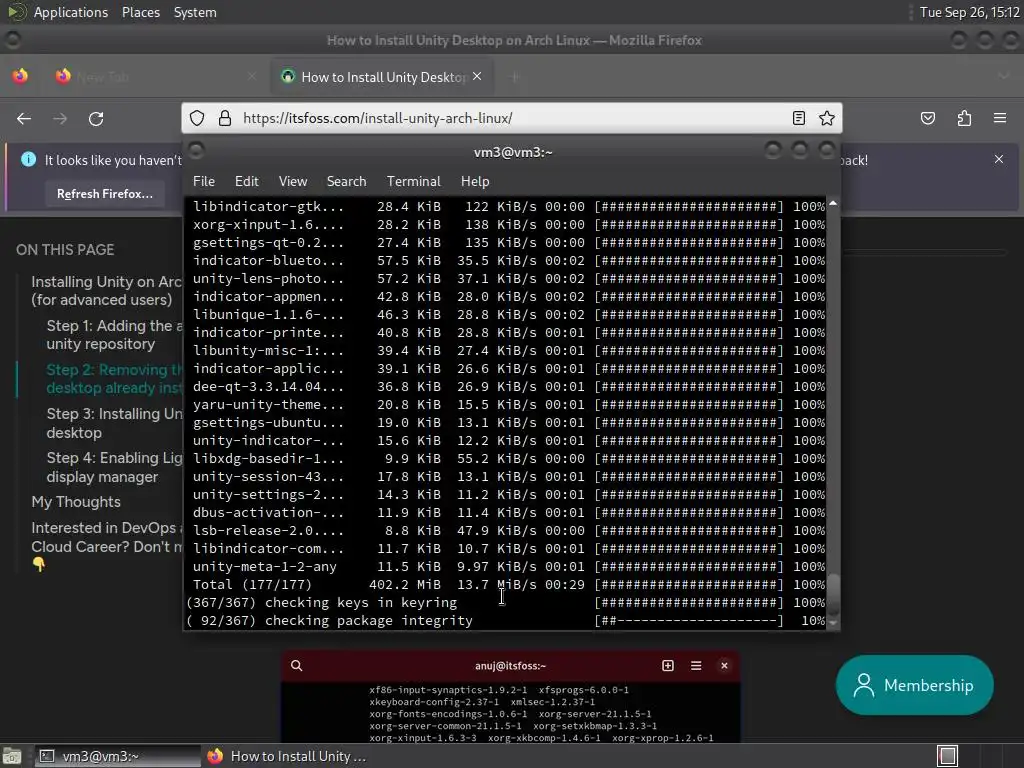
Task: Click new tab icon in anuj@itsfoss terminal
Action: point(667,665)
